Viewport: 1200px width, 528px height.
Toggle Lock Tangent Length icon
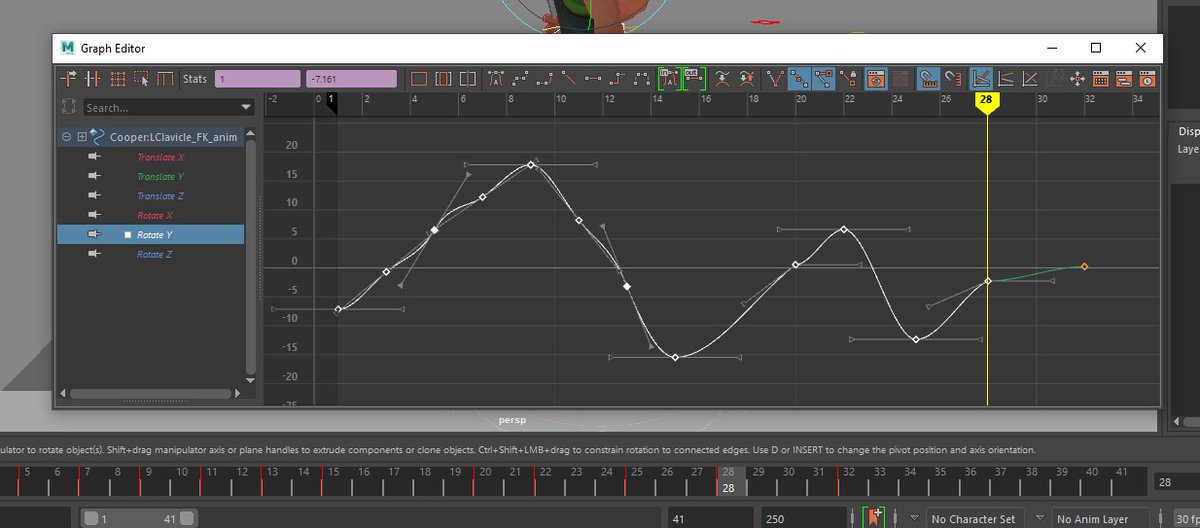point(848,78)
